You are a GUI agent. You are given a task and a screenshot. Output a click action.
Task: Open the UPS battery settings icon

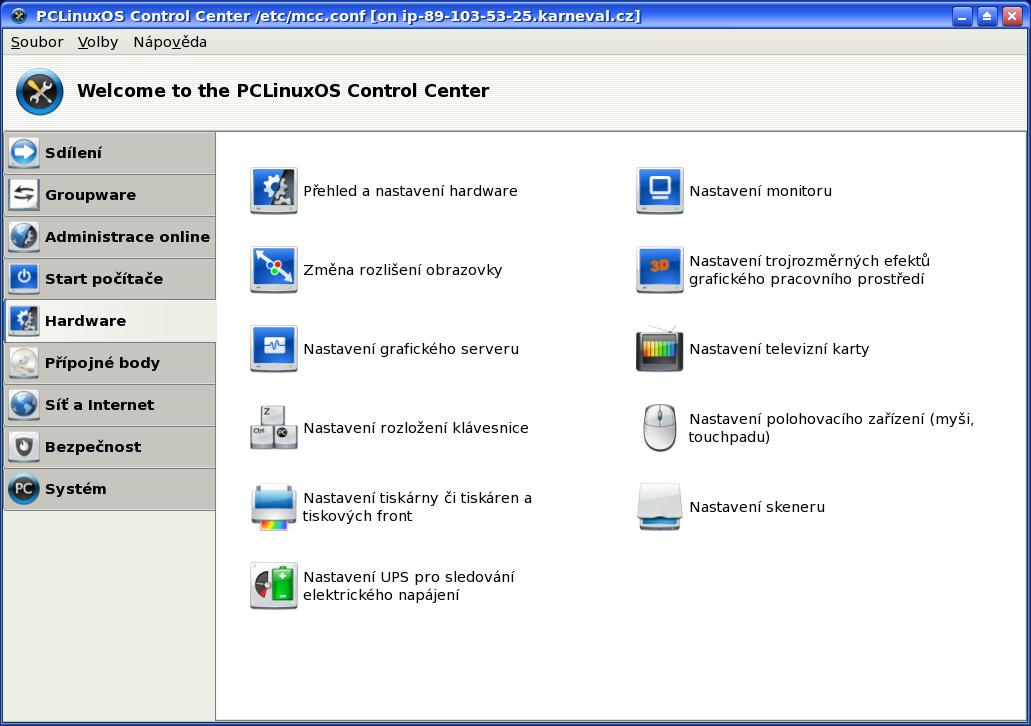point(274,585)
